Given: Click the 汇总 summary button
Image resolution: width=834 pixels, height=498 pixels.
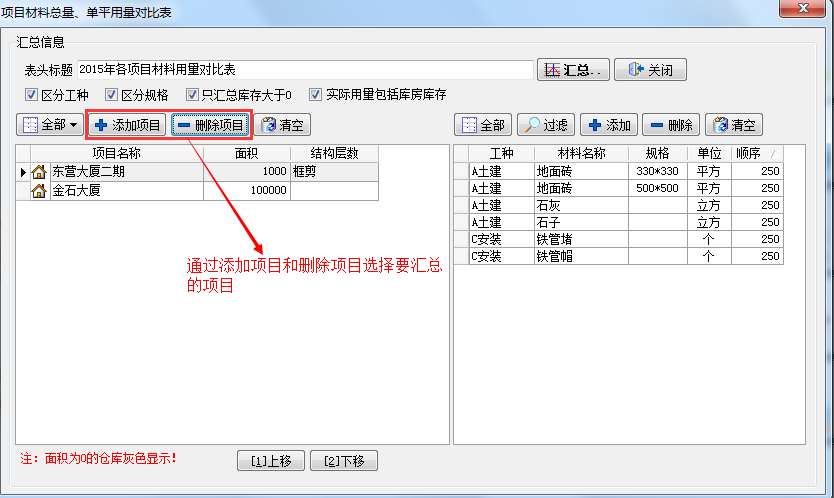Looking at the screenshot, I should point(573,70).
